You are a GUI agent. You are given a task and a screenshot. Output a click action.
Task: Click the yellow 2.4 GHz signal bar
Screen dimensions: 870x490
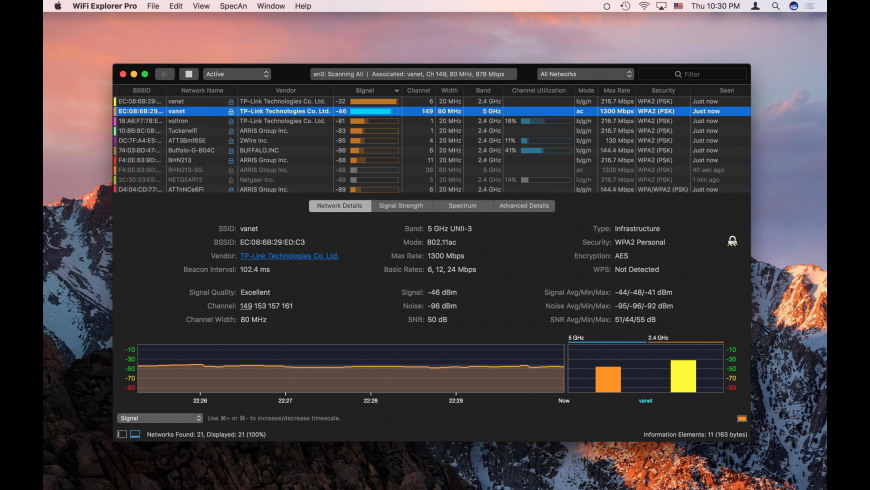(683, 376)
